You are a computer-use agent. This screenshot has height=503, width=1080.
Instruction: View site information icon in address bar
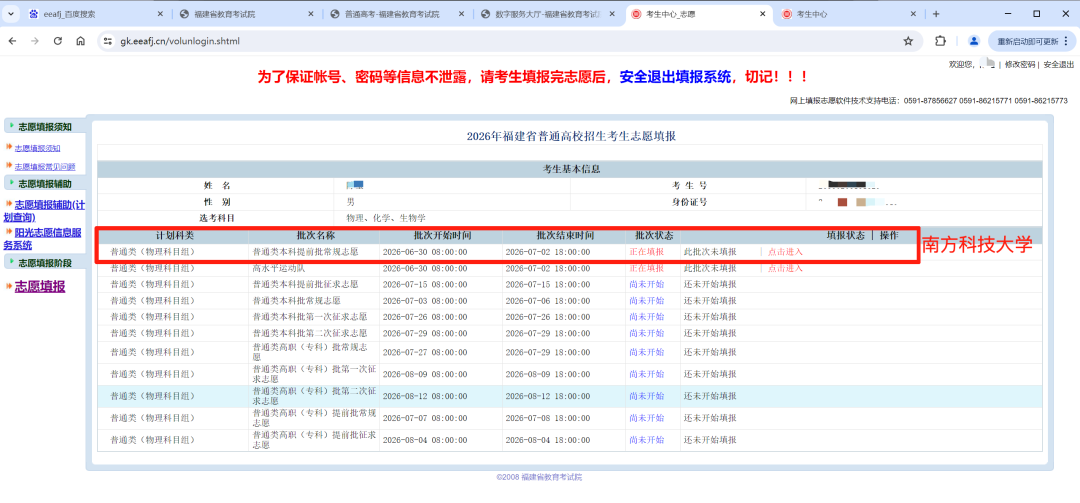tap(107, 41)
